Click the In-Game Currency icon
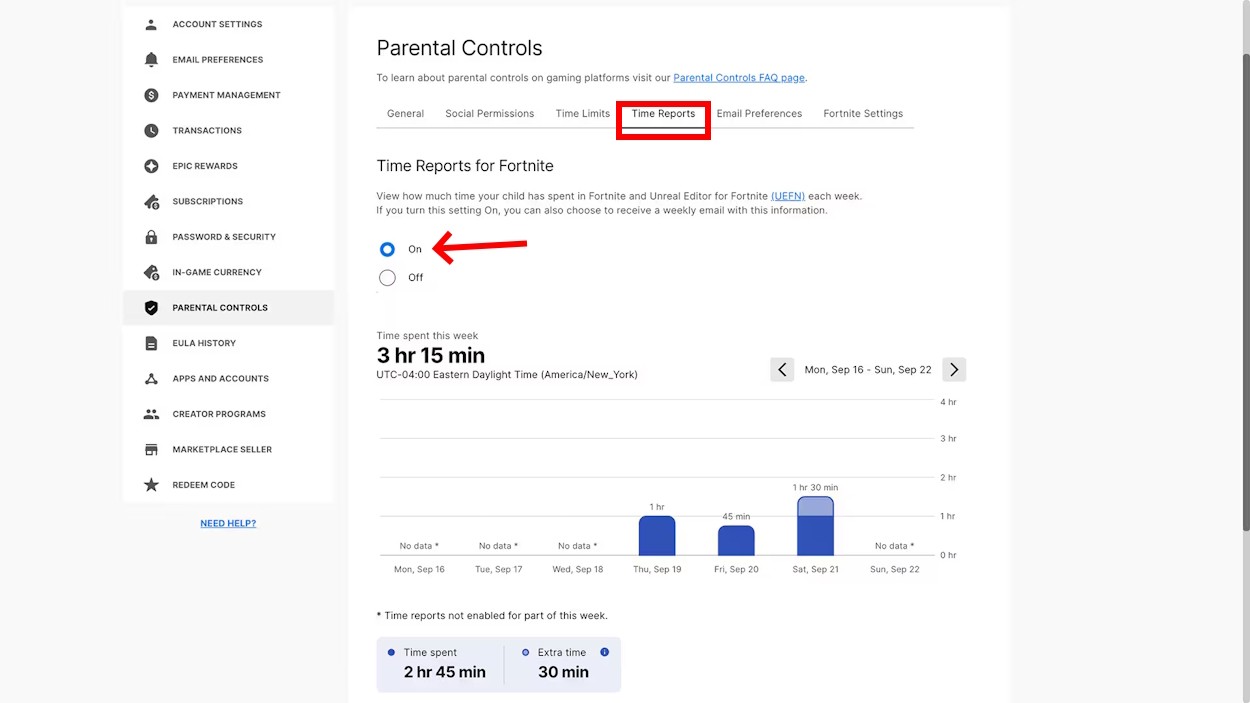Screen dimensions: 1250x703 pos(151,272)
